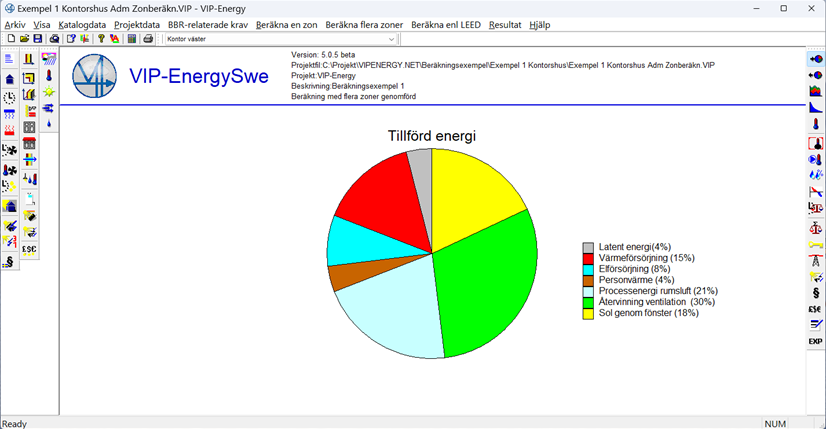
Task: Open the Arkiv menu
Action: click(15, 24)
